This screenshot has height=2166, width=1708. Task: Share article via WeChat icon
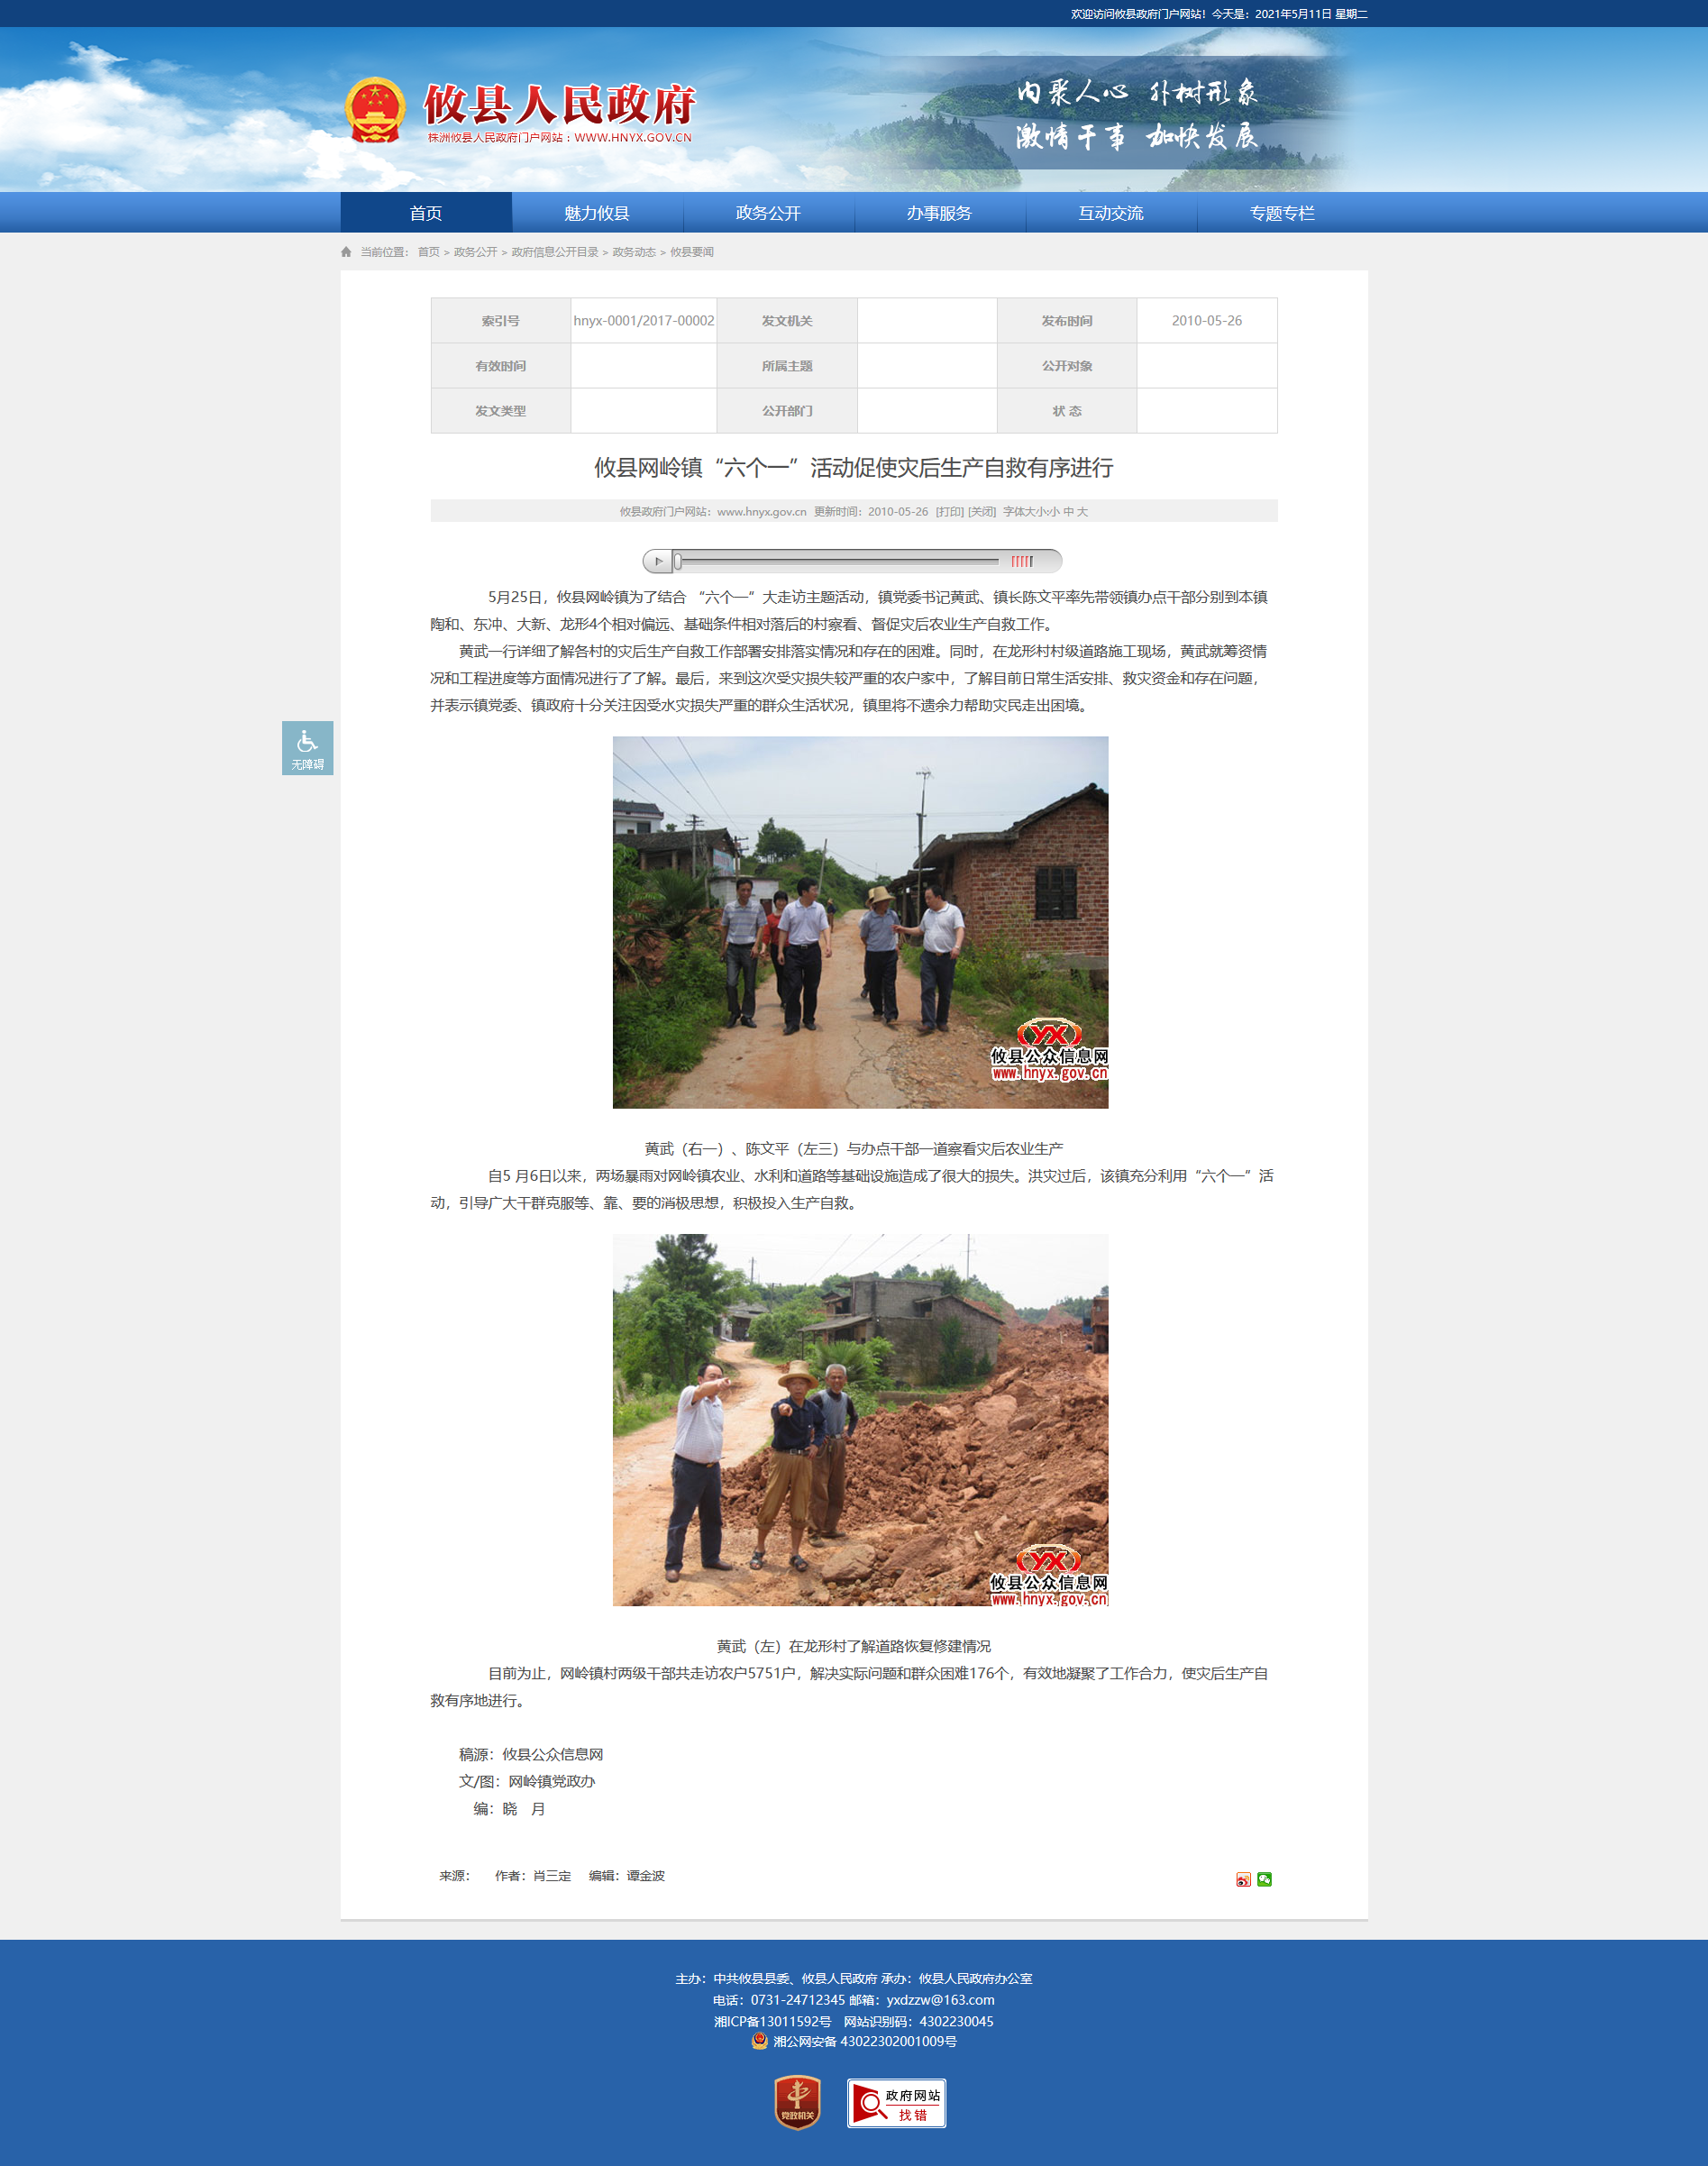click(x=1264, y=1879)
